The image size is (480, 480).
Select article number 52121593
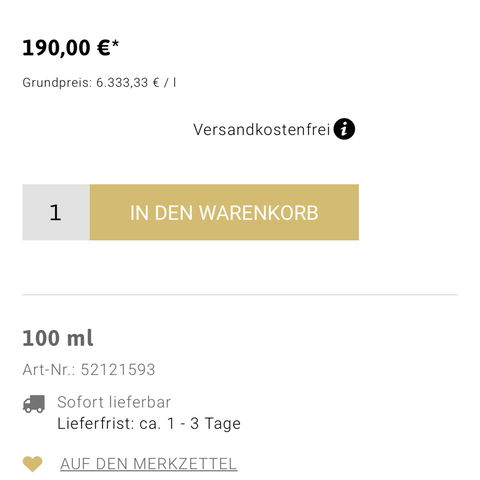click(x=118, y=370)
